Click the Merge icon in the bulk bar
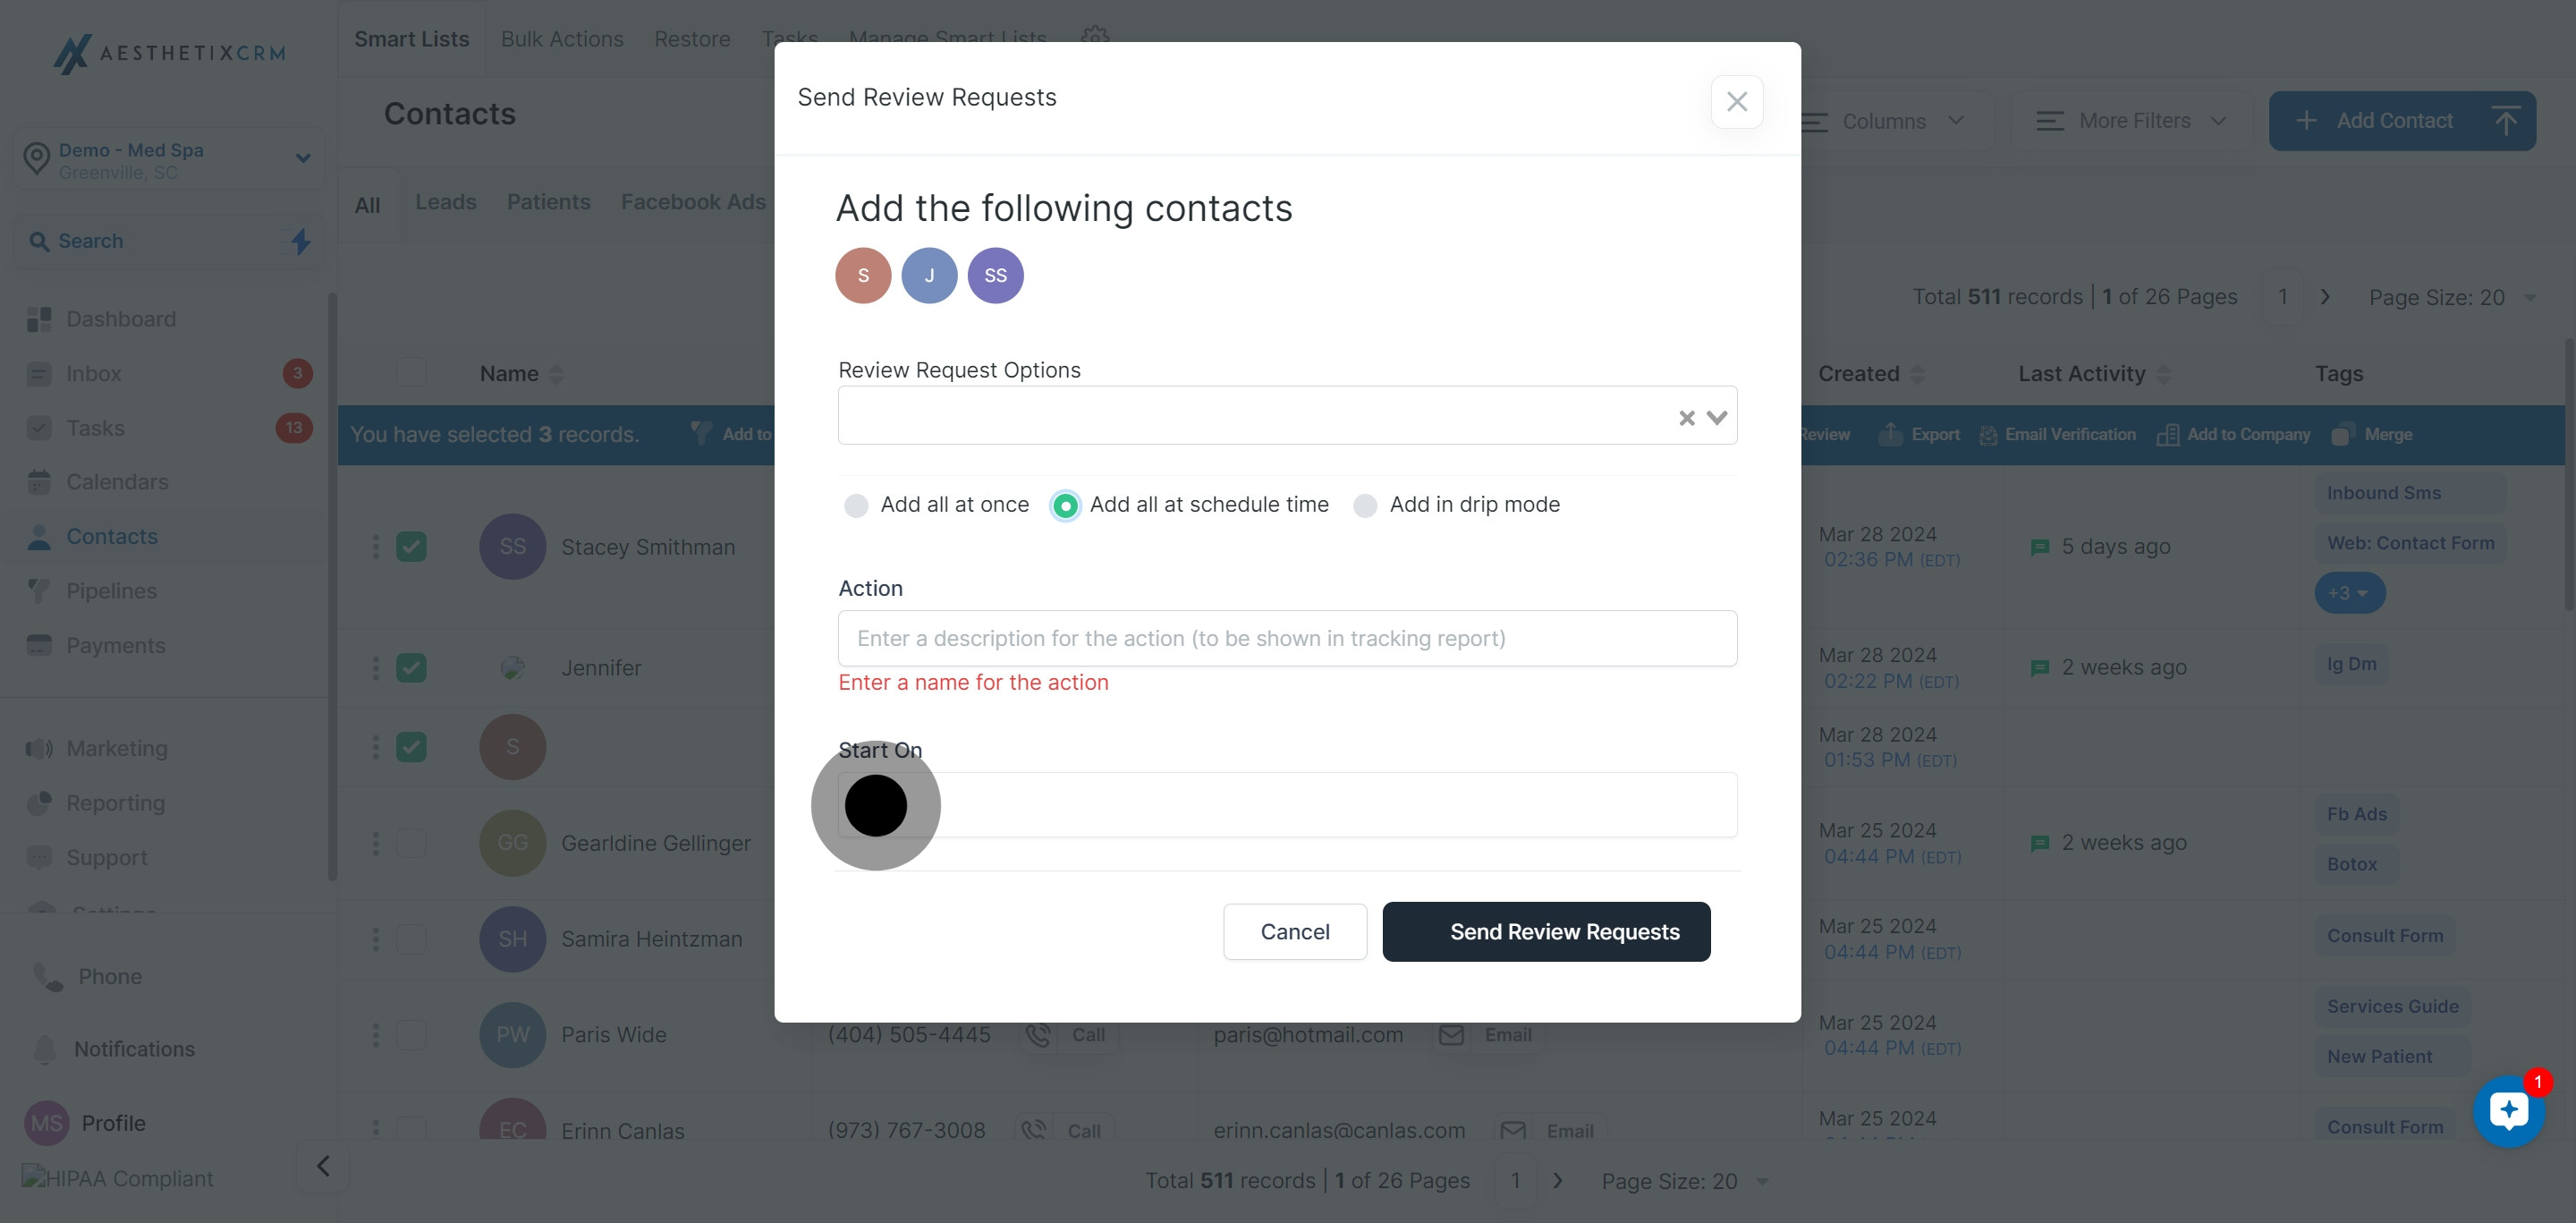 [x=2341, y=435]
